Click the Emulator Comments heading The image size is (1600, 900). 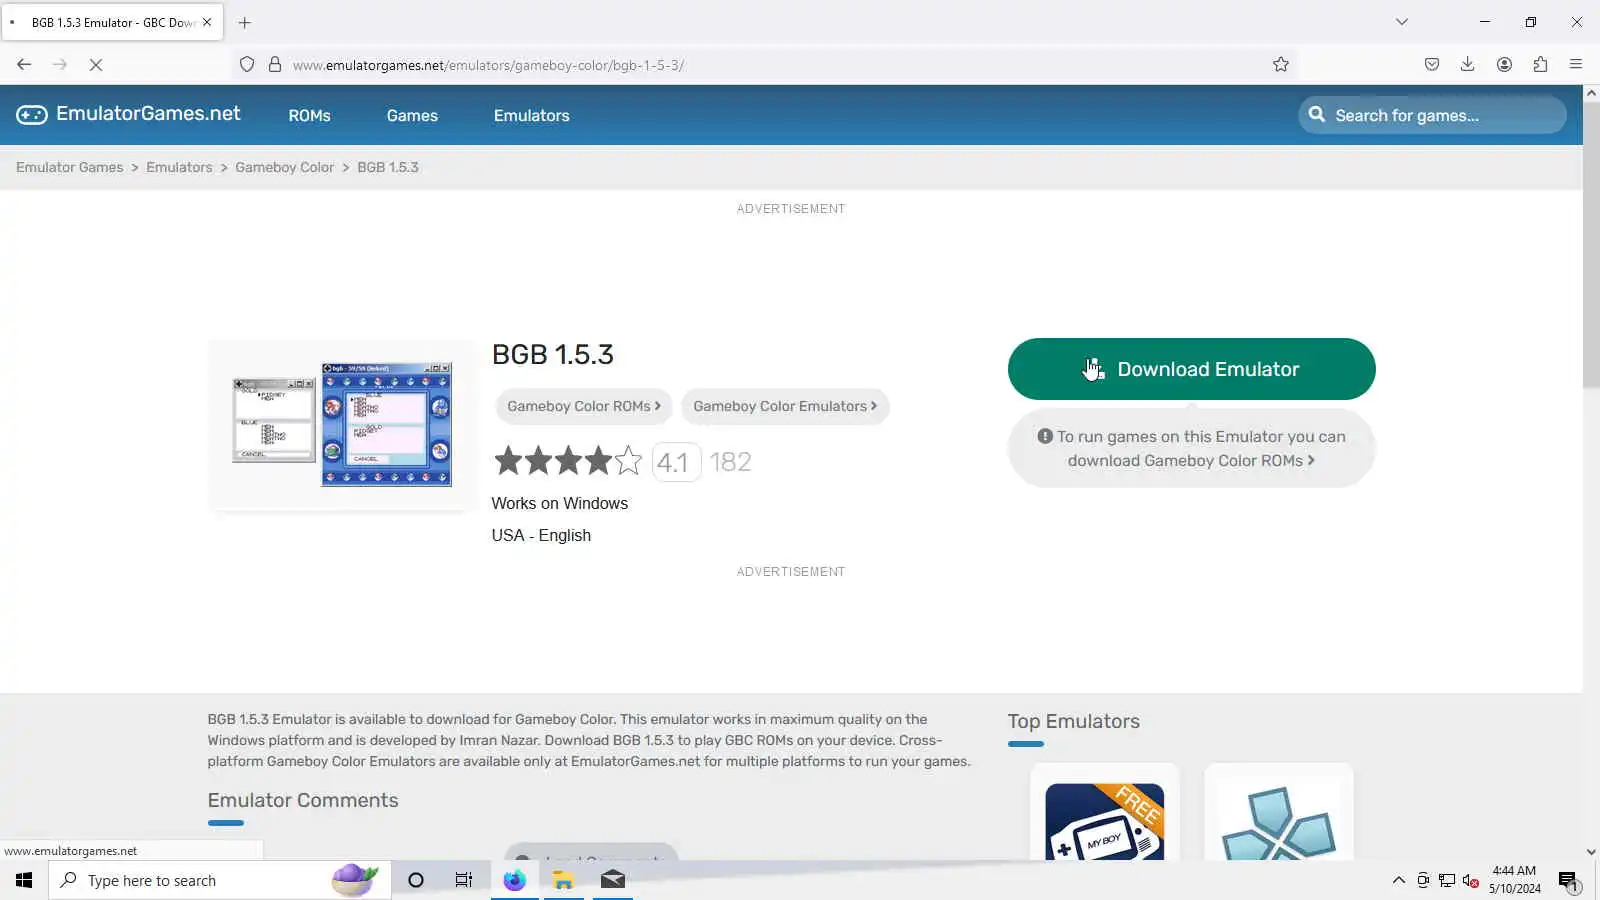[303, 801]
